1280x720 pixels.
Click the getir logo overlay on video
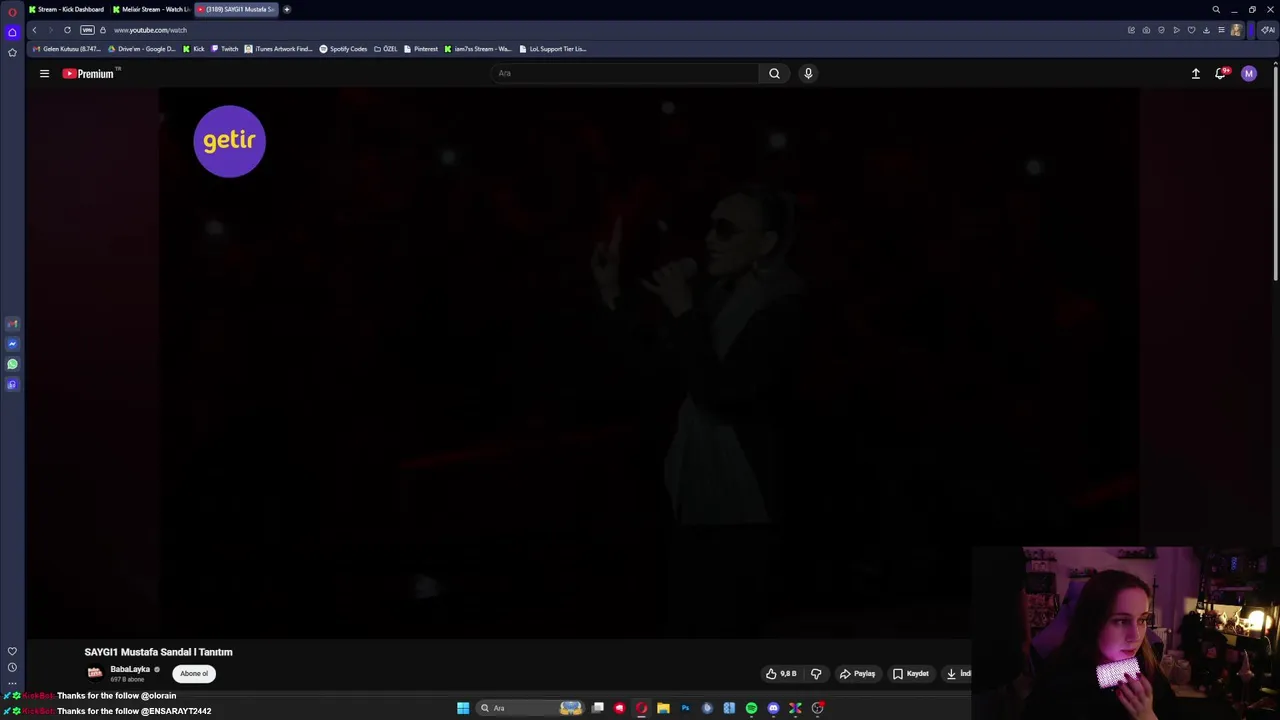tap(230, 141)
